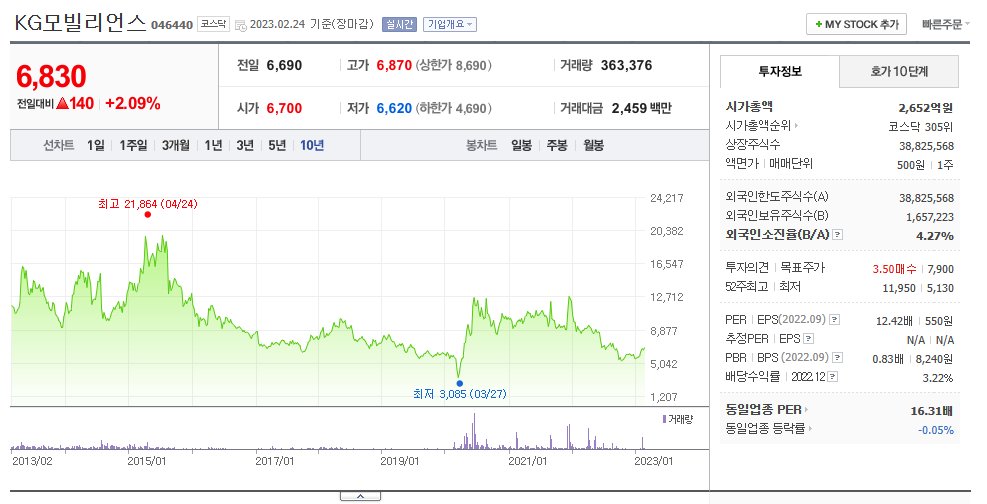
Task: Select the 1년 line chart range
Action: [213, 145]
